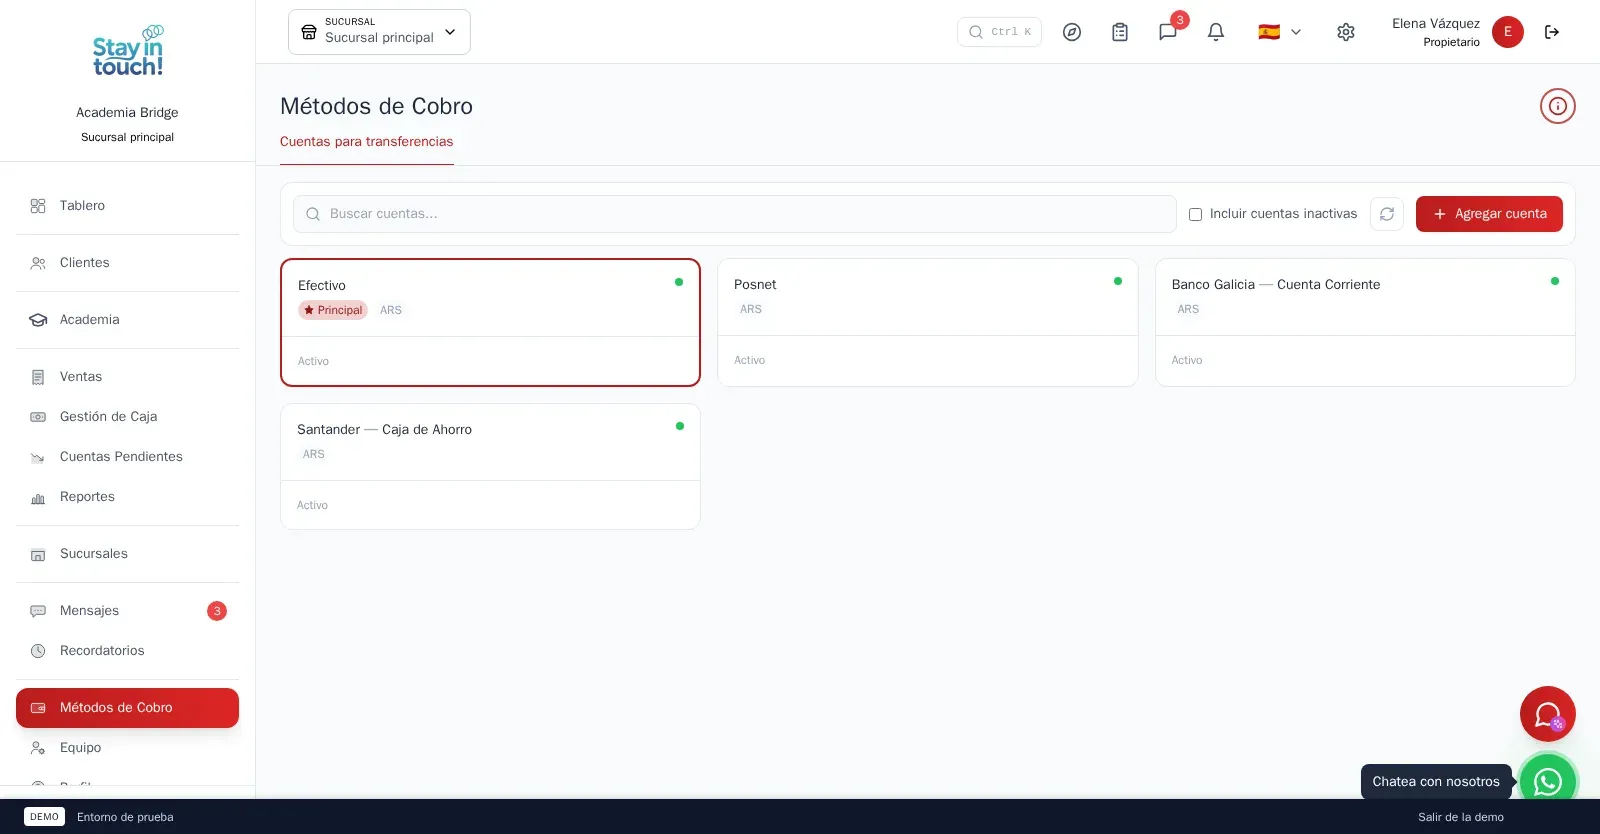Image resolution: width=1600 pixels, height=834 pixels.
Task: Open the clipboard tasks icon in header
Action: point(1120,32)
